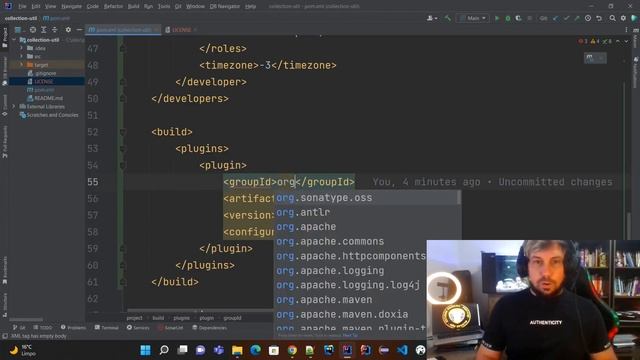Open editor tabs more options menu
This screenshot has width=640, height=360.
click(626, 30)
